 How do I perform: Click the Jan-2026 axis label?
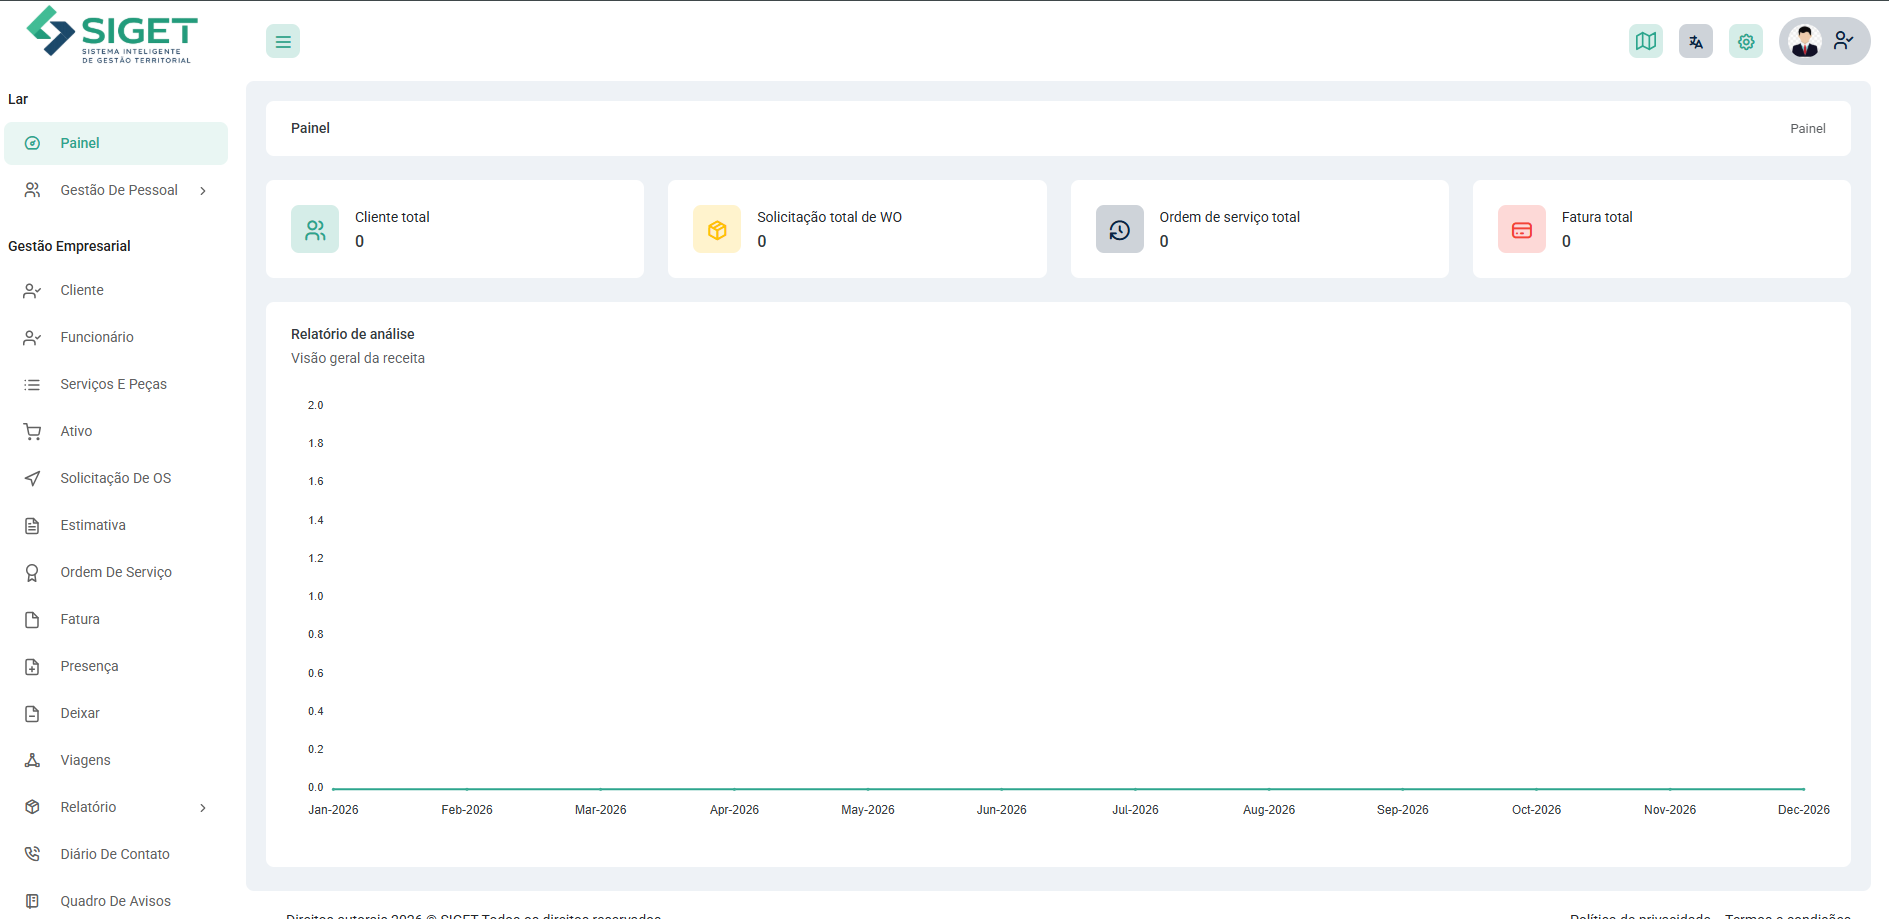pyautogui.click(x=333, y=810)
